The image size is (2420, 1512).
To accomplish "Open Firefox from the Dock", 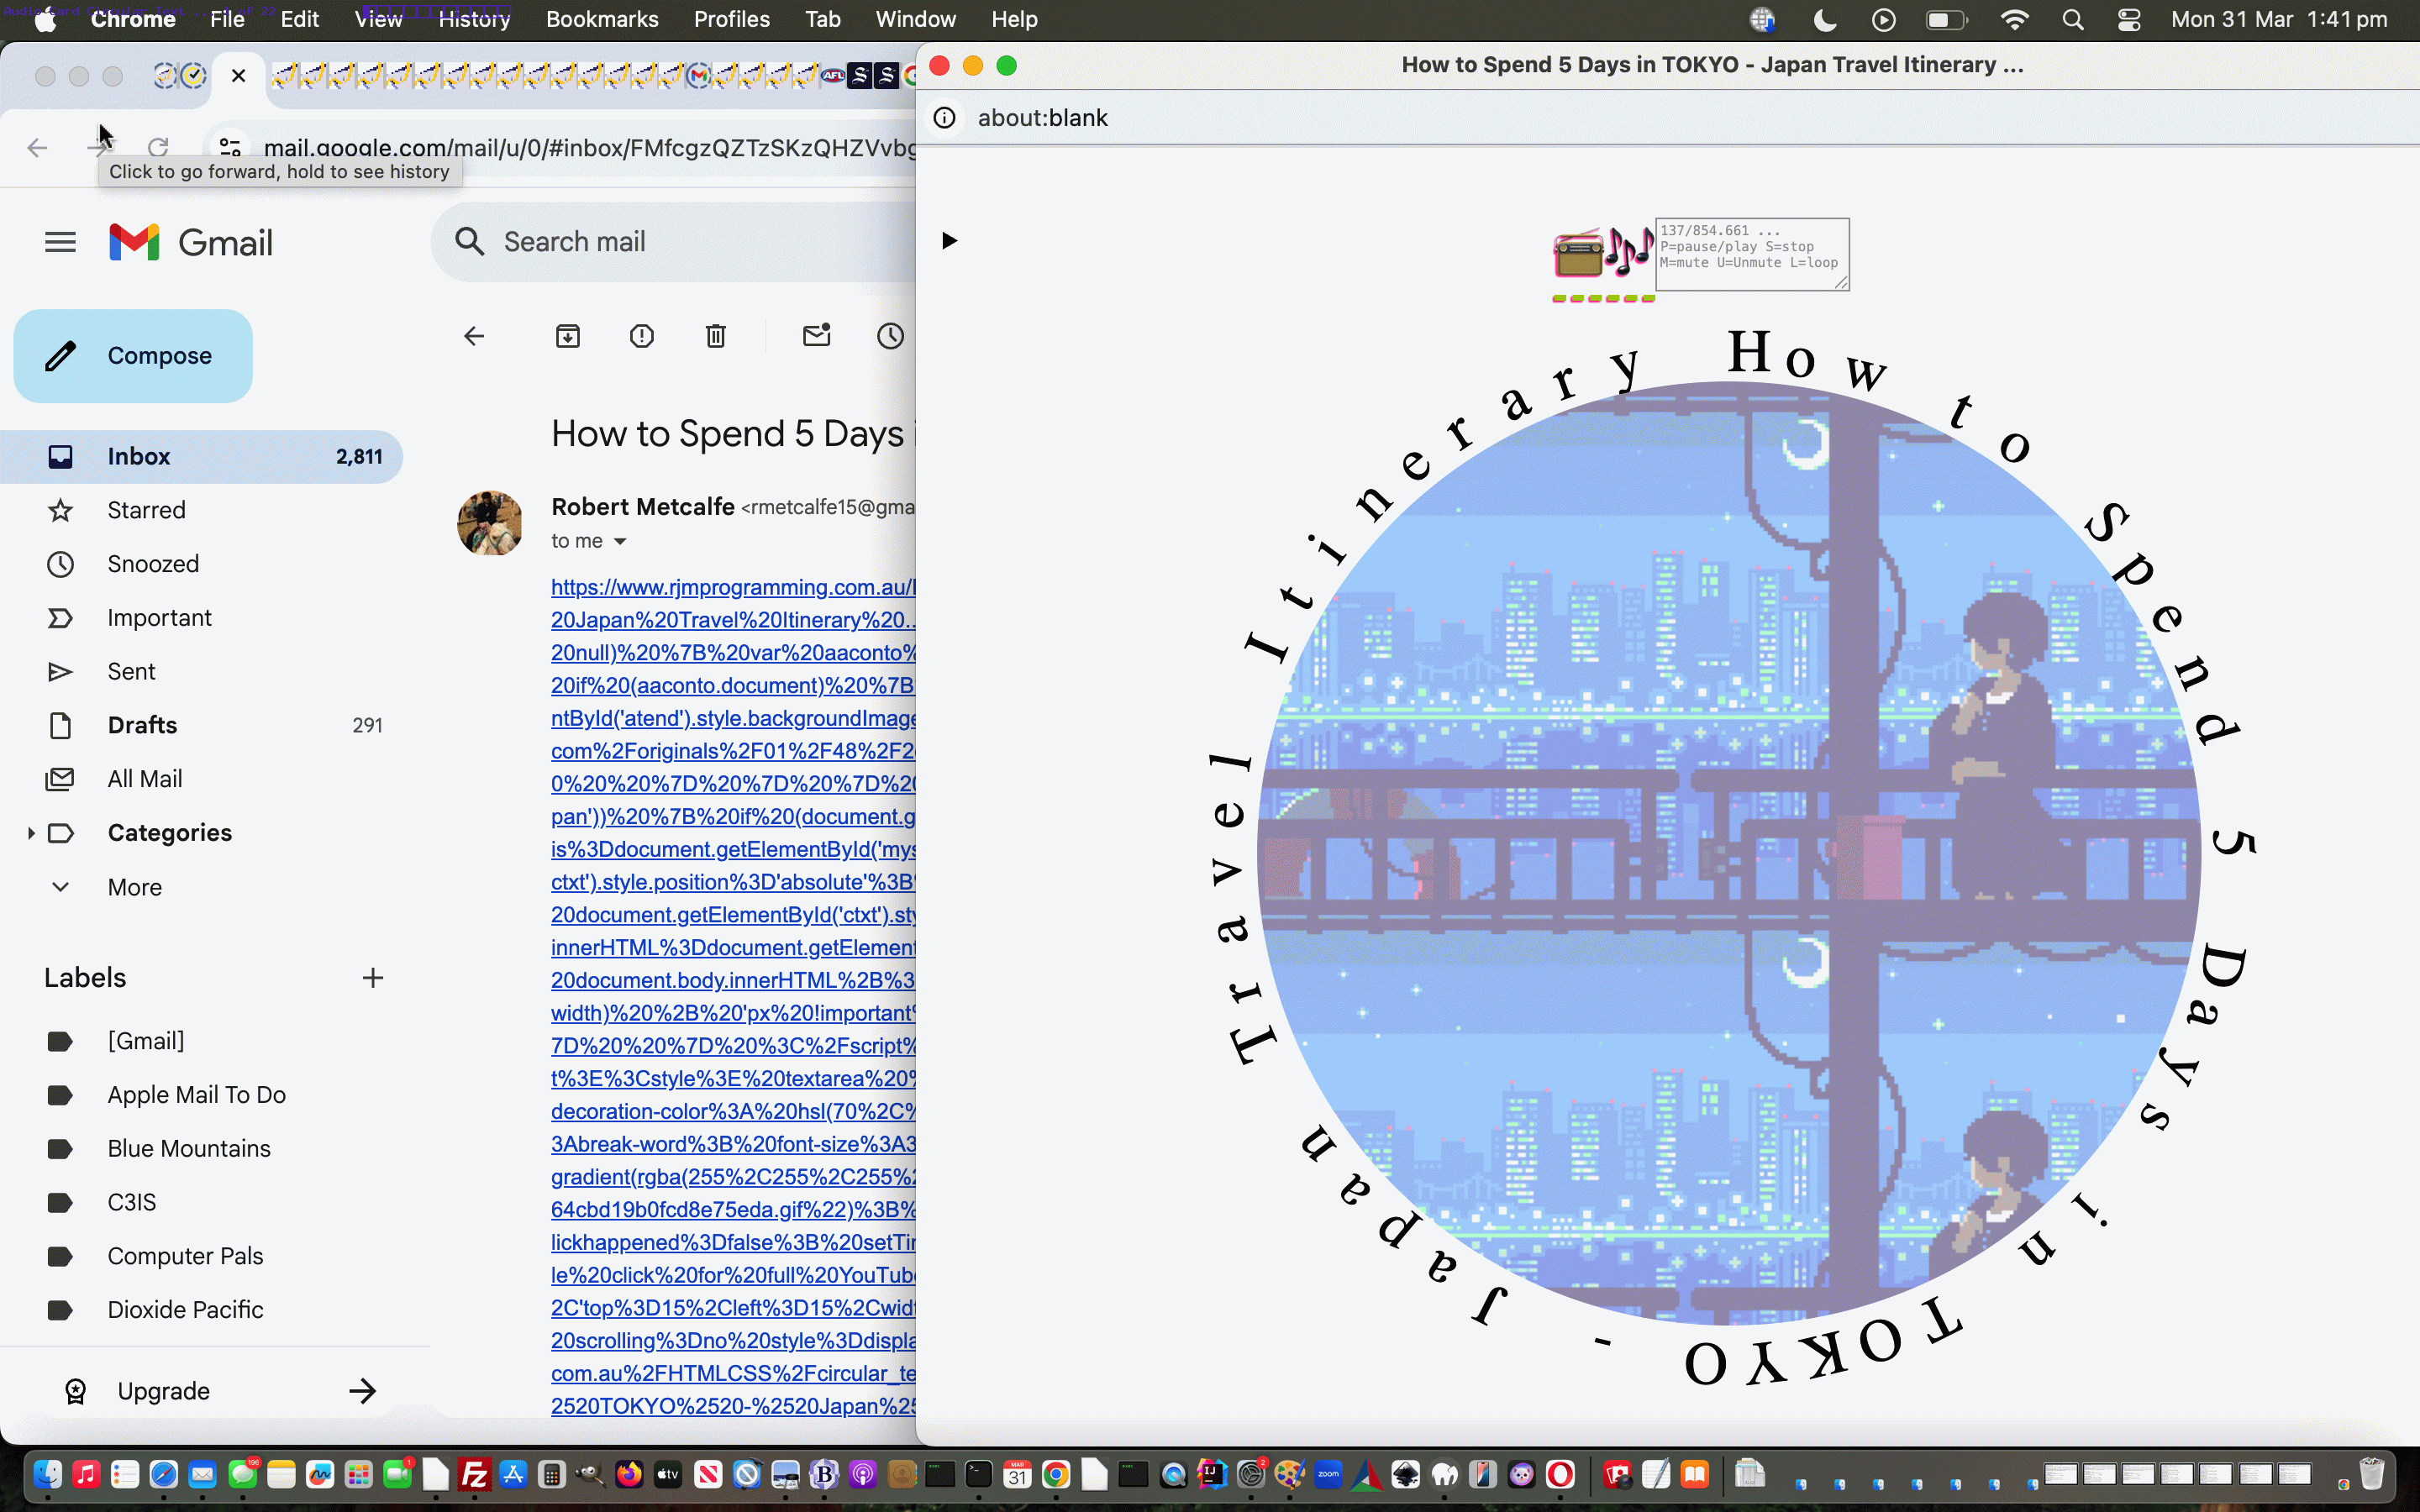I will pos(629,1474).
